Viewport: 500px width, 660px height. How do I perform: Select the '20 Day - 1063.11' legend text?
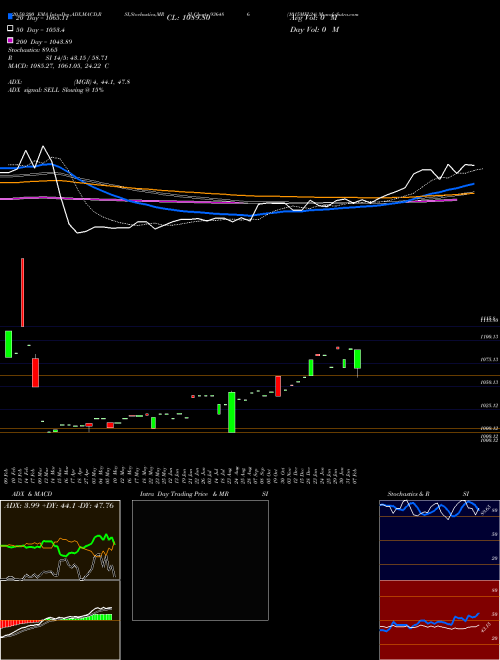[42, 18]
